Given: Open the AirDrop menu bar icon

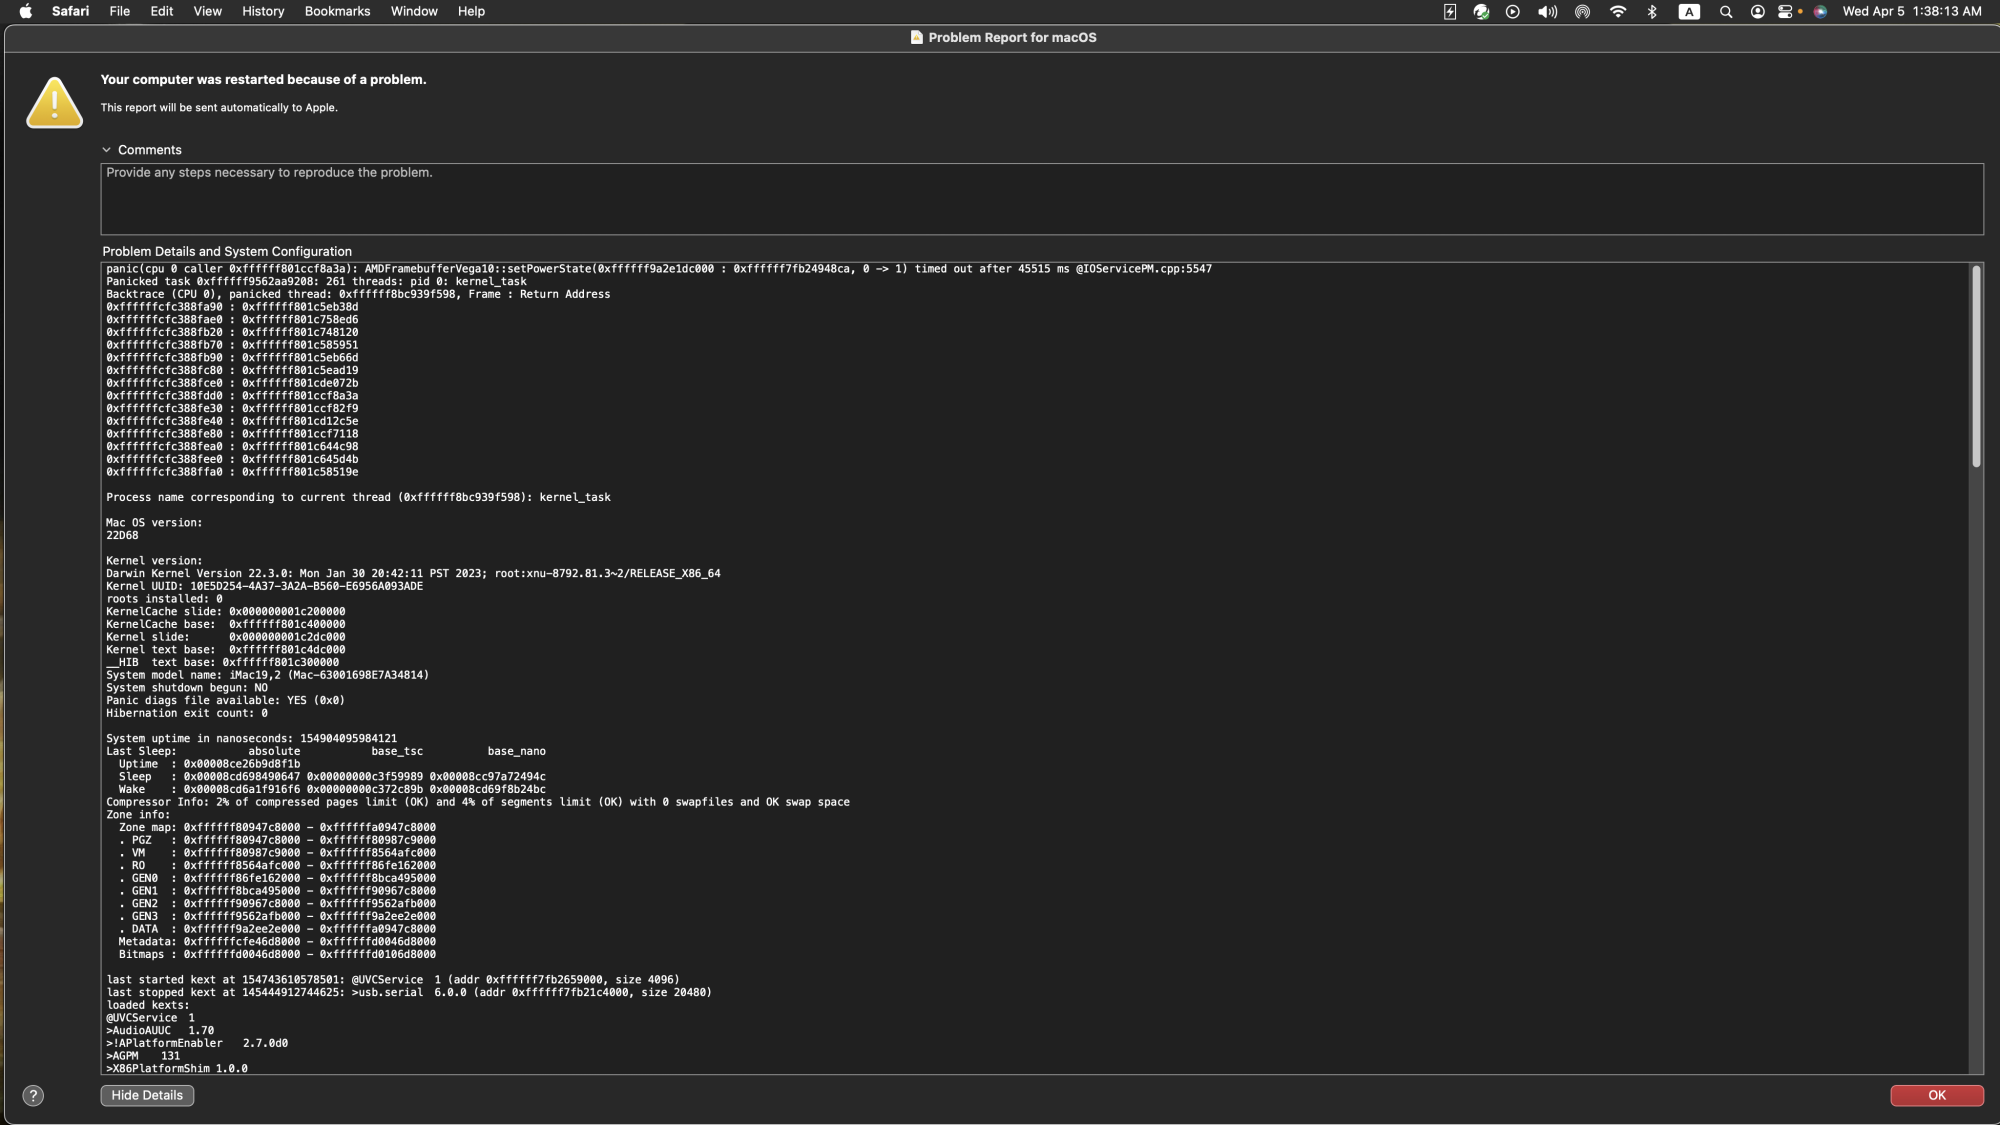Looking at the screenshot, I should 1582,11.
